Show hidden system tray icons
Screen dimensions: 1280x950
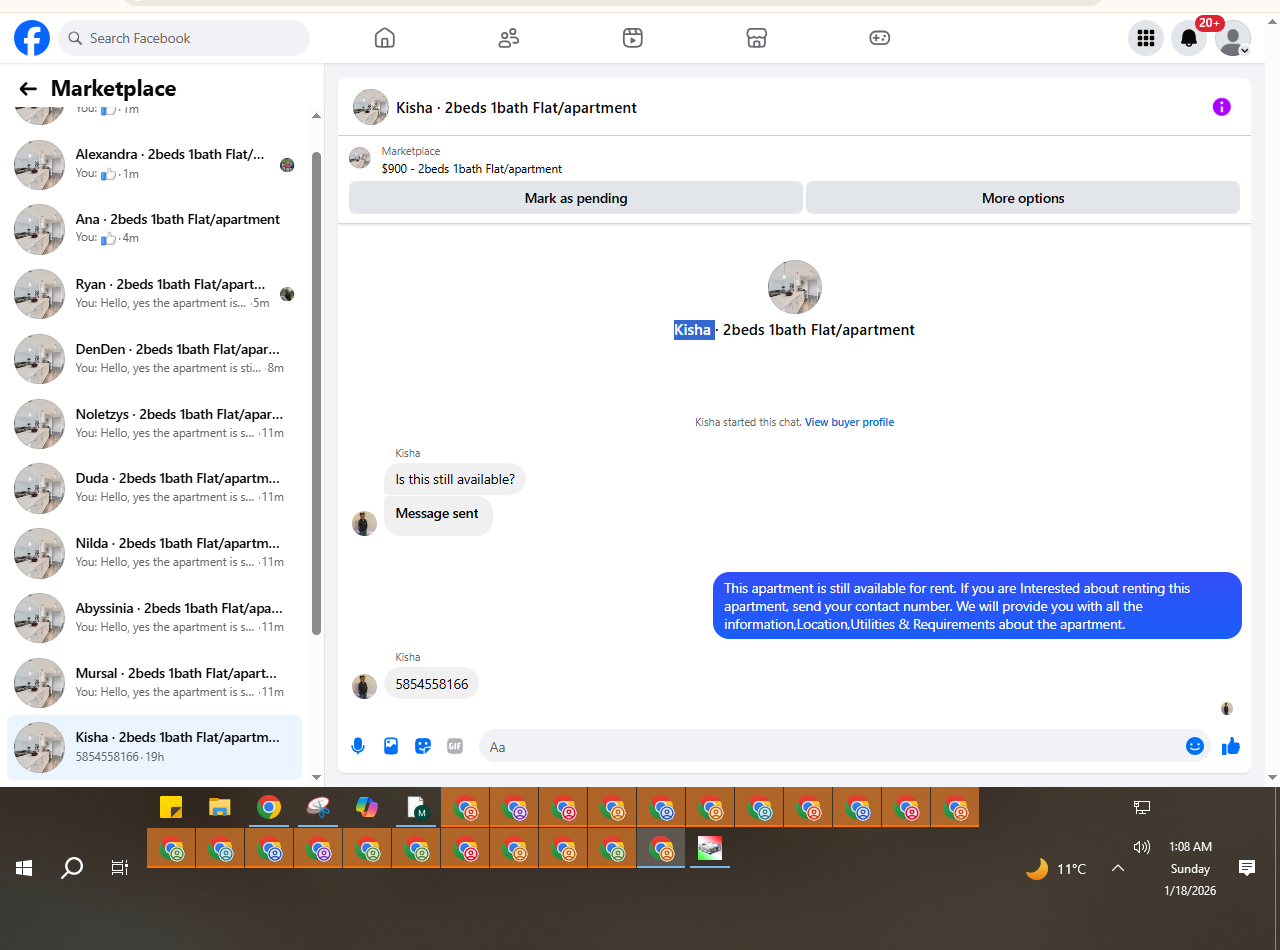click(x=1118, y=868)
